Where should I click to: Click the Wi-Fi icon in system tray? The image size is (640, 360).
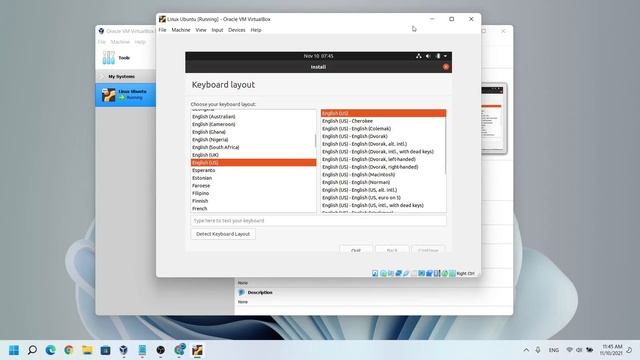tap(569, 350)
